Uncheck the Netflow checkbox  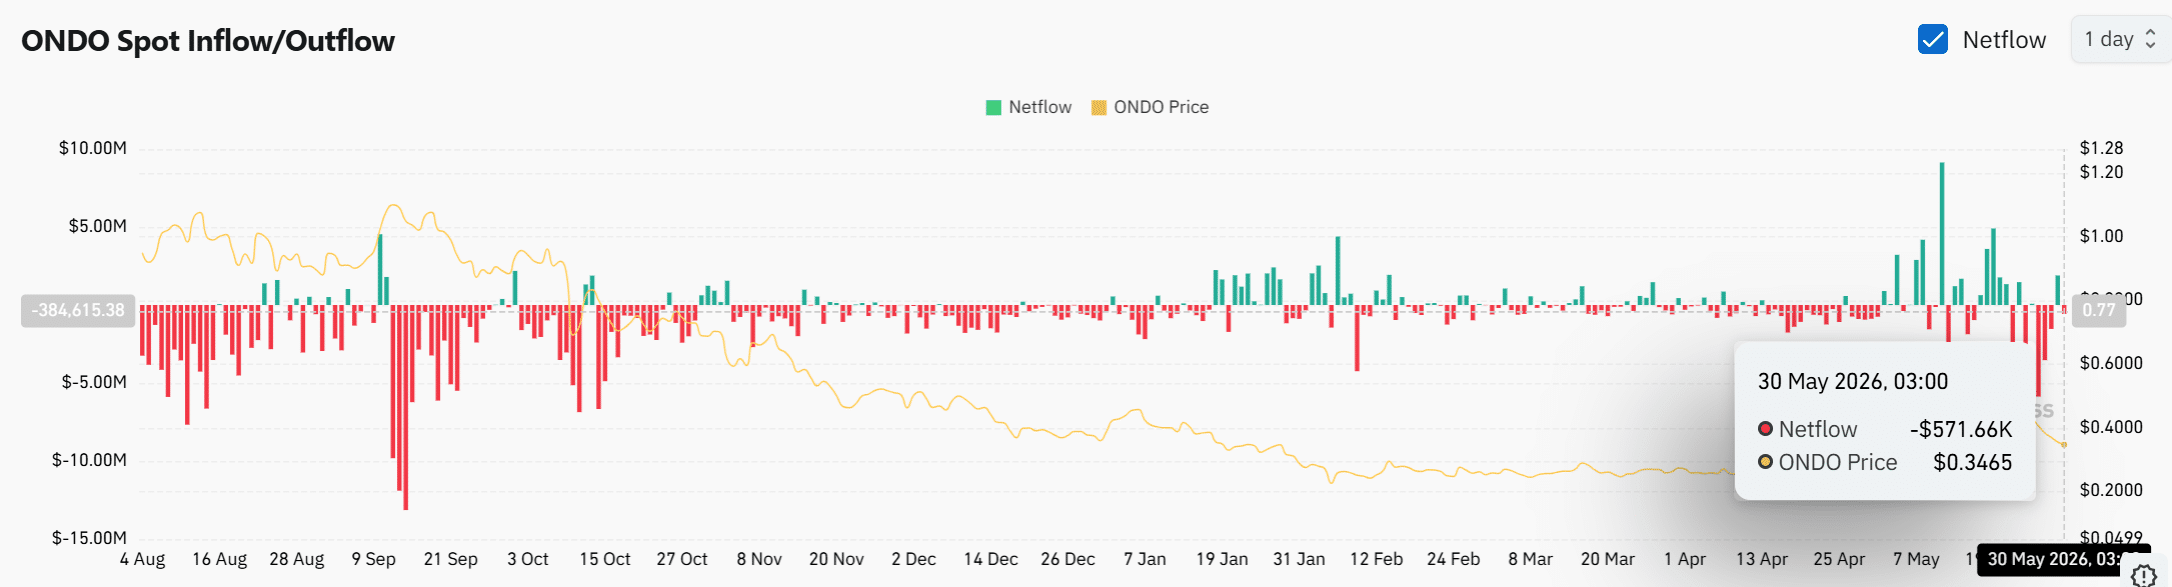pyautogui.click(x=1932, y=40)
